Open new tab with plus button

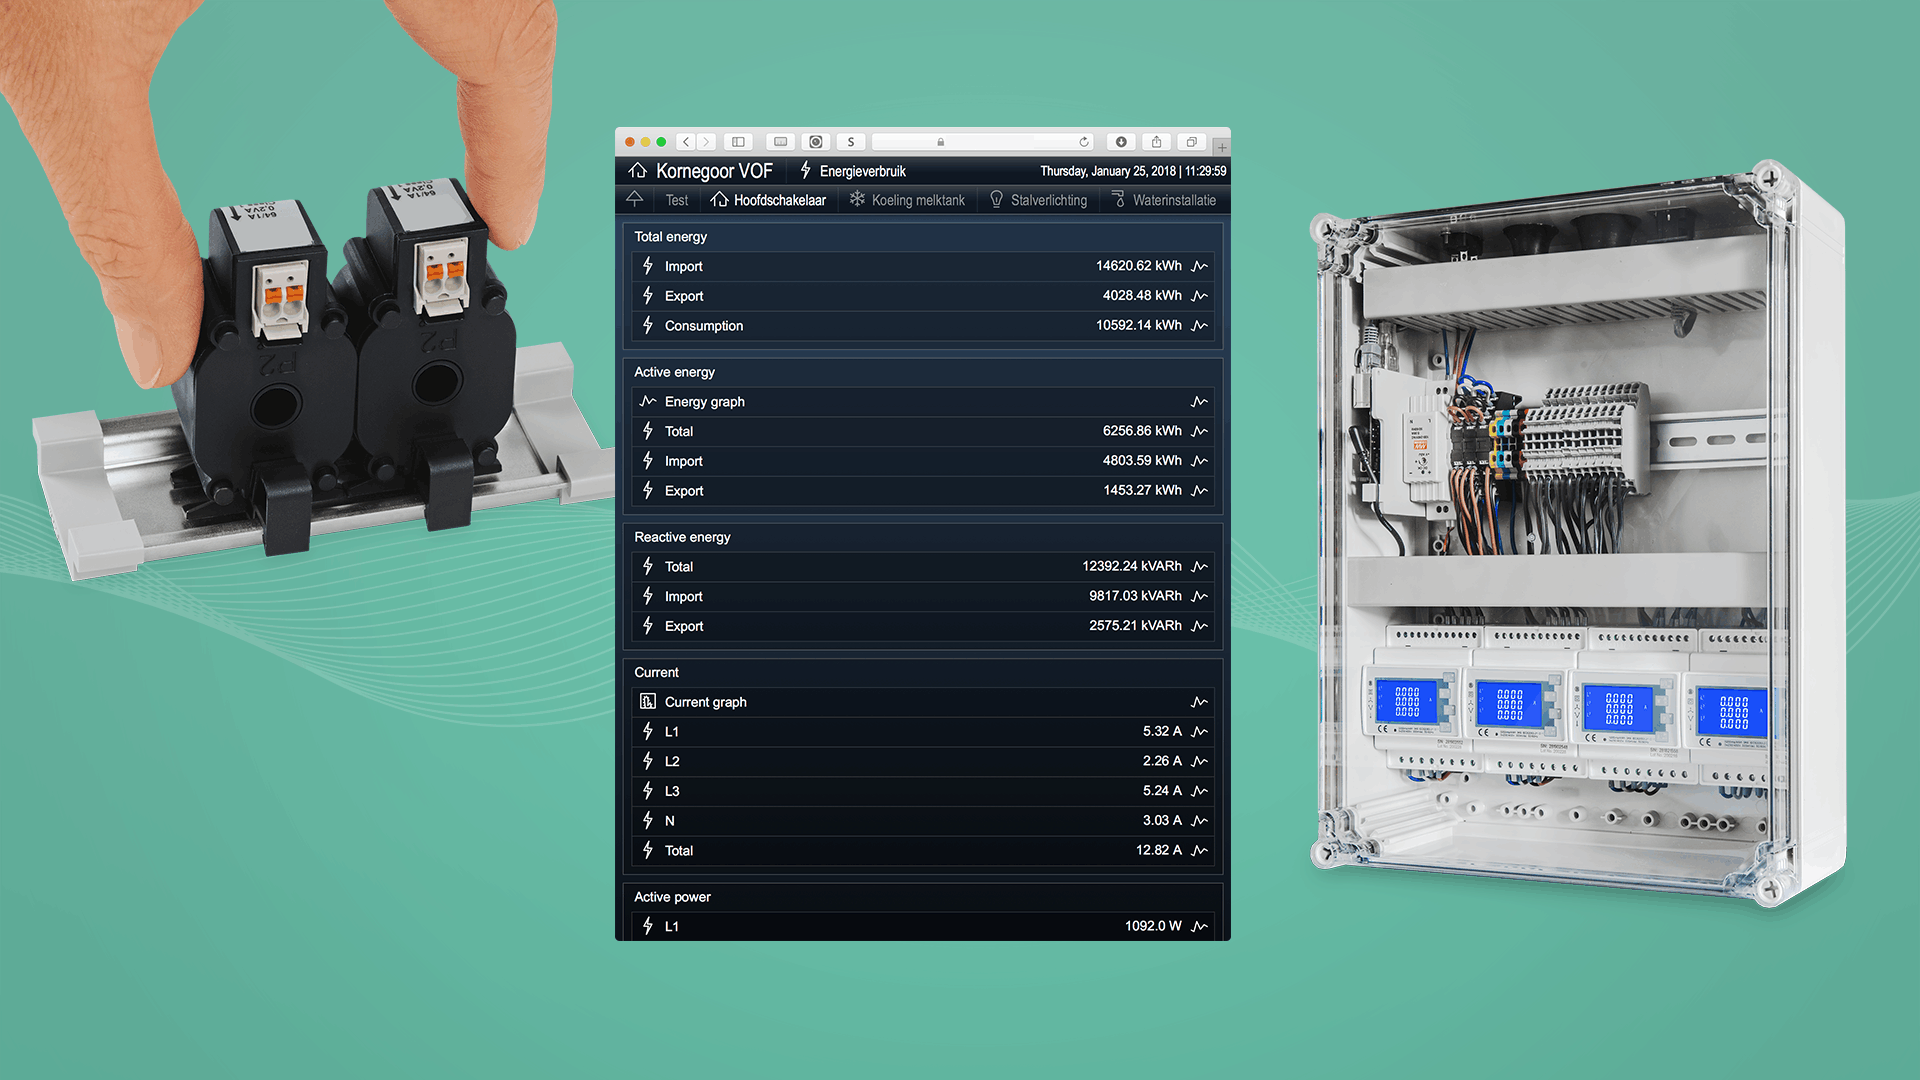[x=1222, y=147]
